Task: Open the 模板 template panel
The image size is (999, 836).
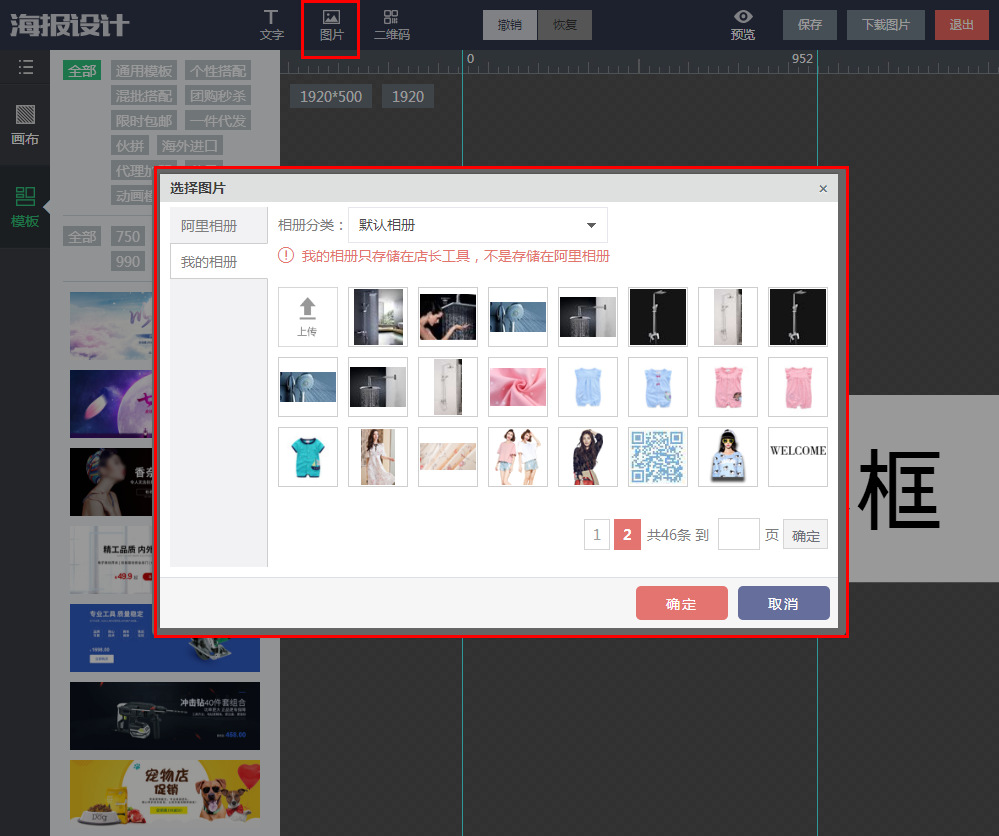Action: pos(25,207)
